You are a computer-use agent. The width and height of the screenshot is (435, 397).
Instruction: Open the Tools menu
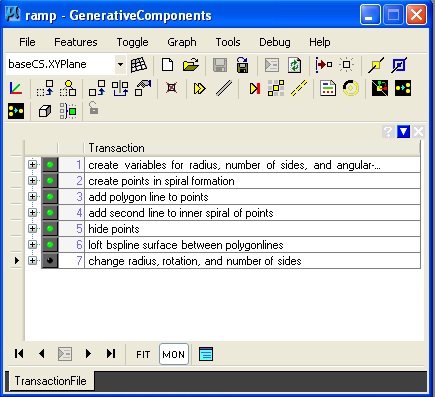pyautogui.click(x=228, y=42)
